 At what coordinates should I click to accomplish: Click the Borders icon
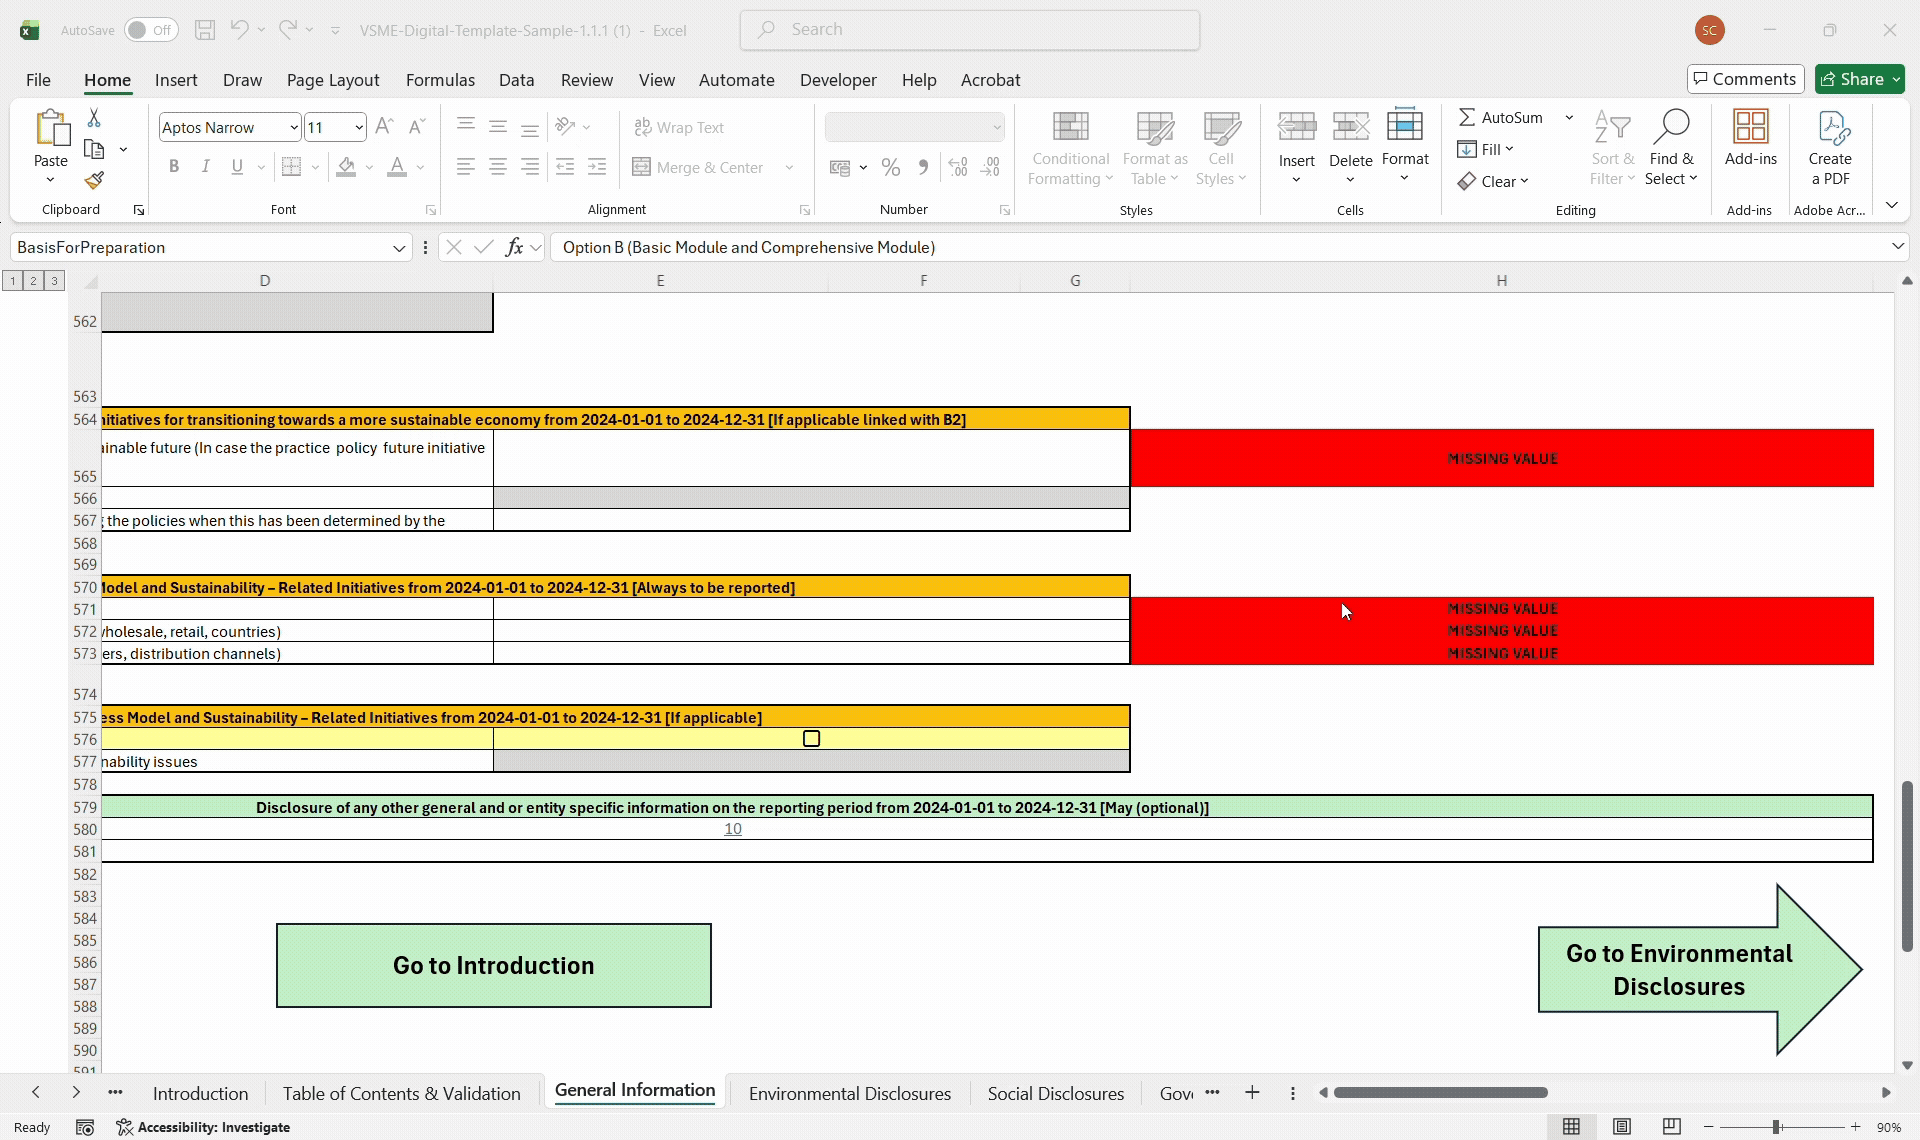(x=291, y=167)
